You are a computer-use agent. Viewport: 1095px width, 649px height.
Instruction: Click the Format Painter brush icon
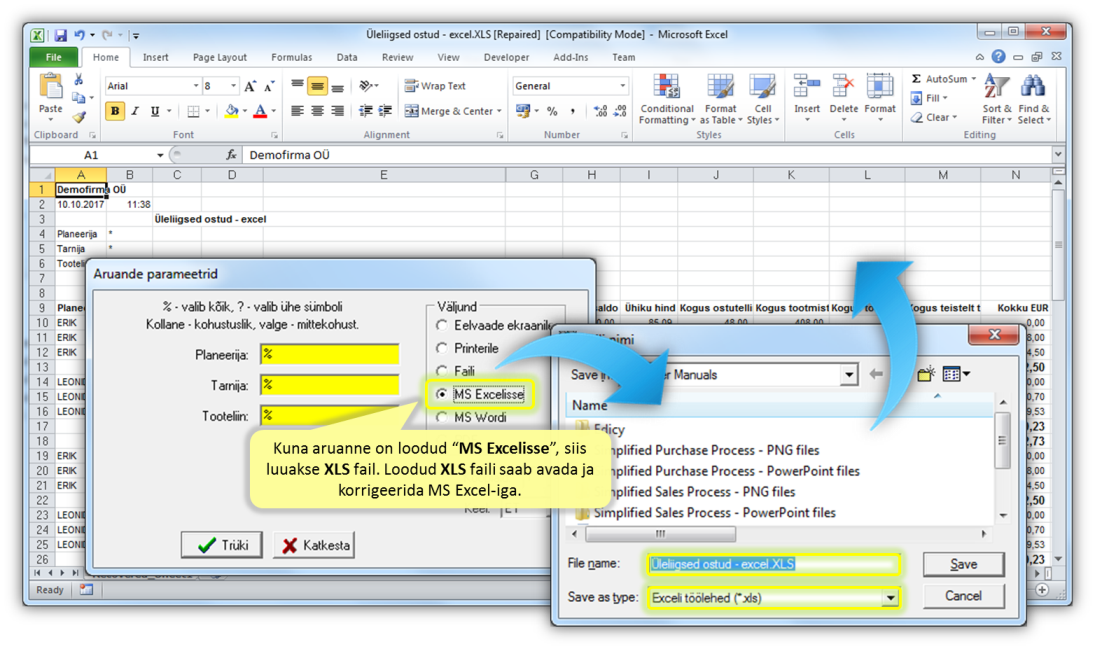79,117
